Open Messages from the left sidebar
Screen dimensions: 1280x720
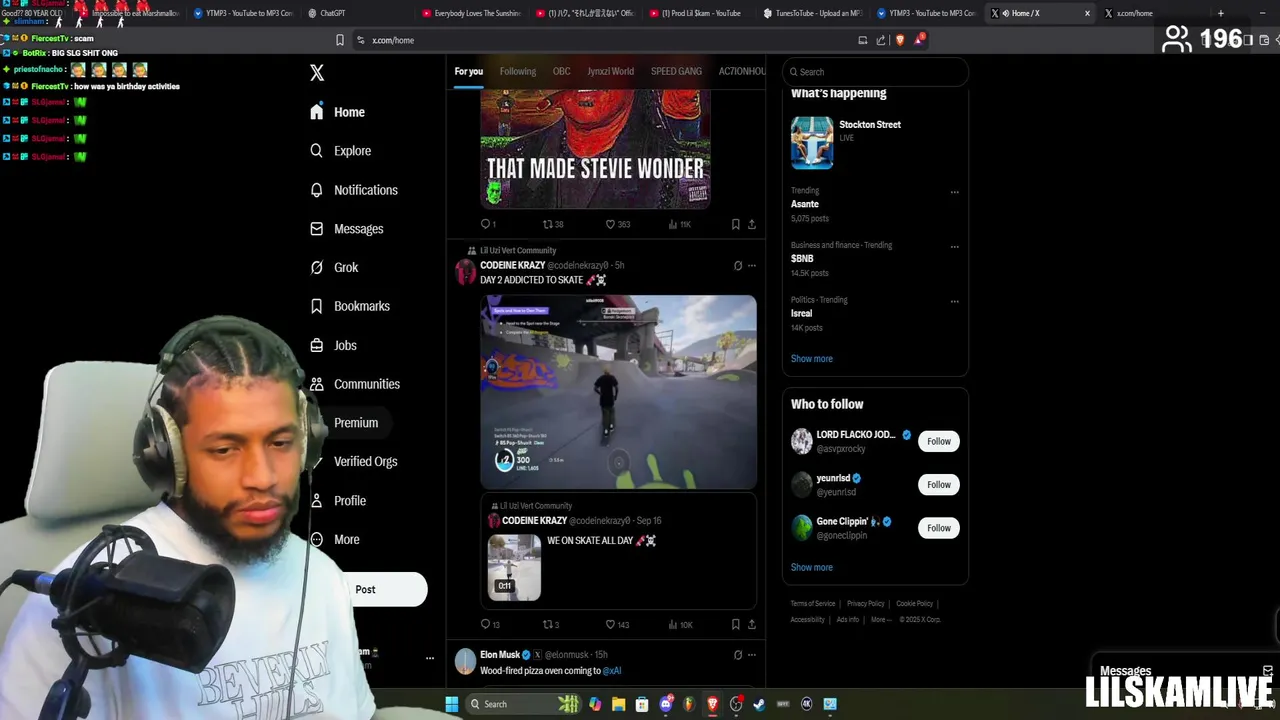[x=347, y=229]
